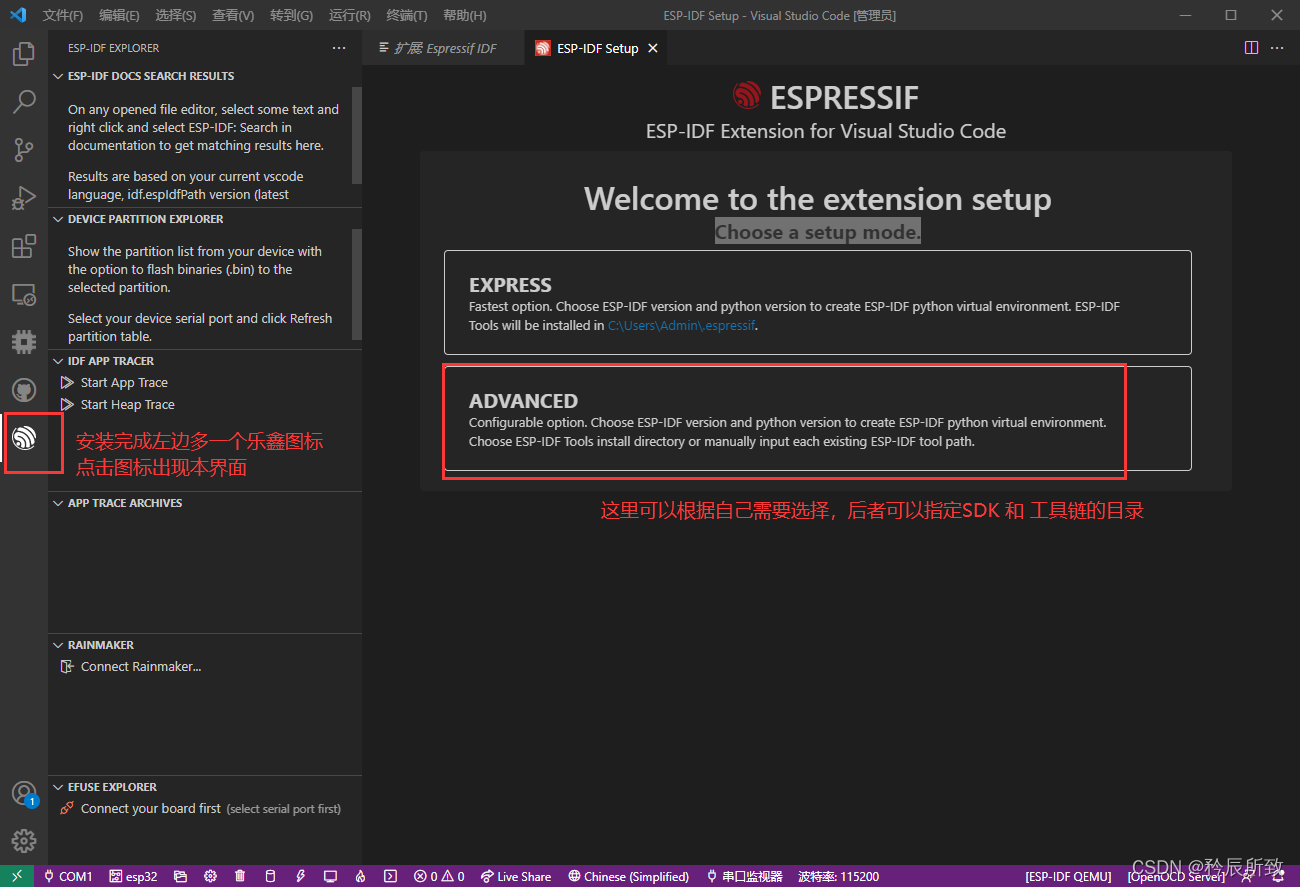Open the 文件(F) menu
The width and height of the screenshot is (1300, 887).
(63, 15)
